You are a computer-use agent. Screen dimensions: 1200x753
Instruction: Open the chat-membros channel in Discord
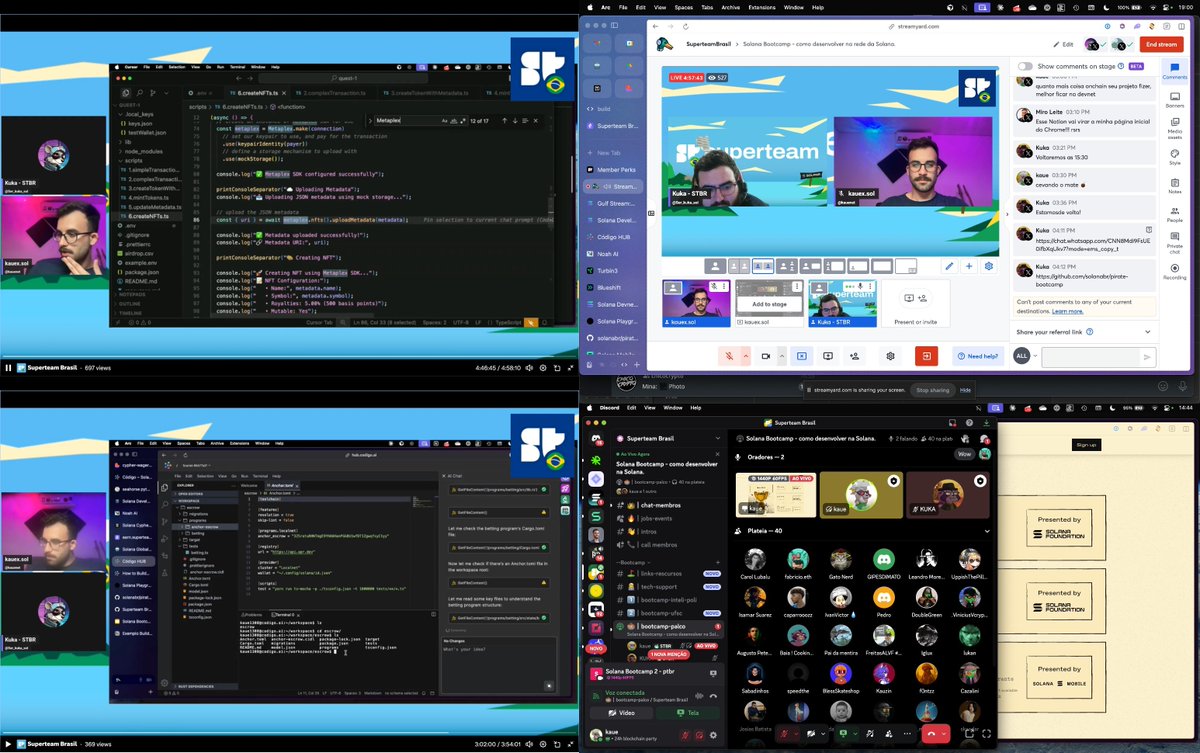[x=659, y=505]
